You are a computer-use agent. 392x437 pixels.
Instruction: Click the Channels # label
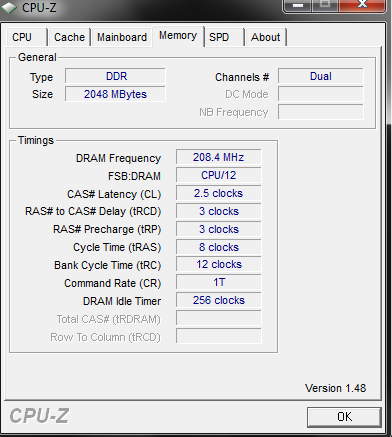point(242,77)
